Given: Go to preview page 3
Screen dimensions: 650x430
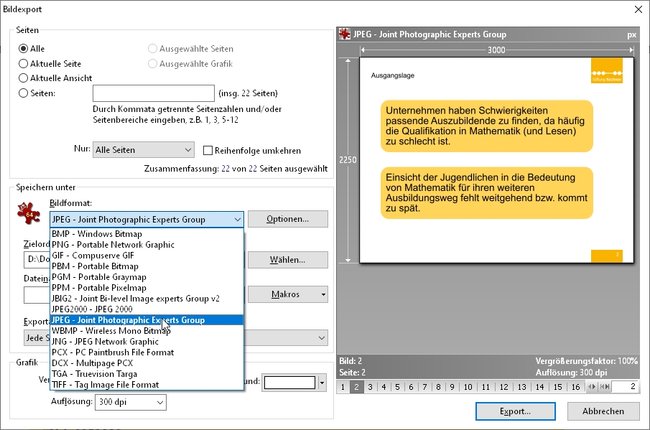Looking at the screenshot, I should point(370,387).
